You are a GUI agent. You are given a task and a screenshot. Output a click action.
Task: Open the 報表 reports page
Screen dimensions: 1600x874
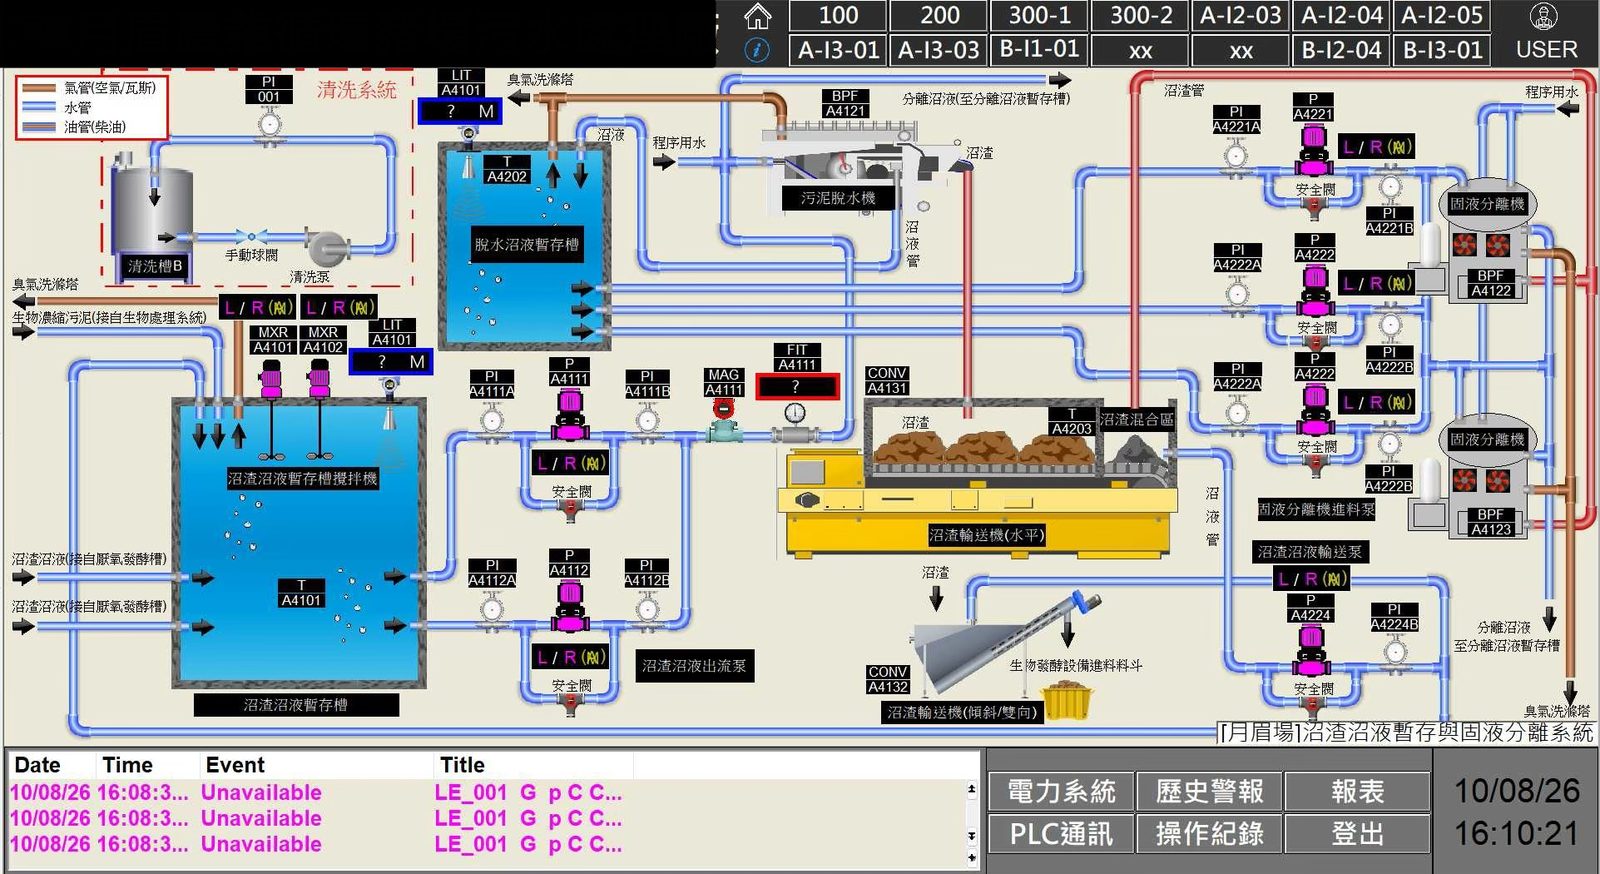click(x=1357, y=791)
